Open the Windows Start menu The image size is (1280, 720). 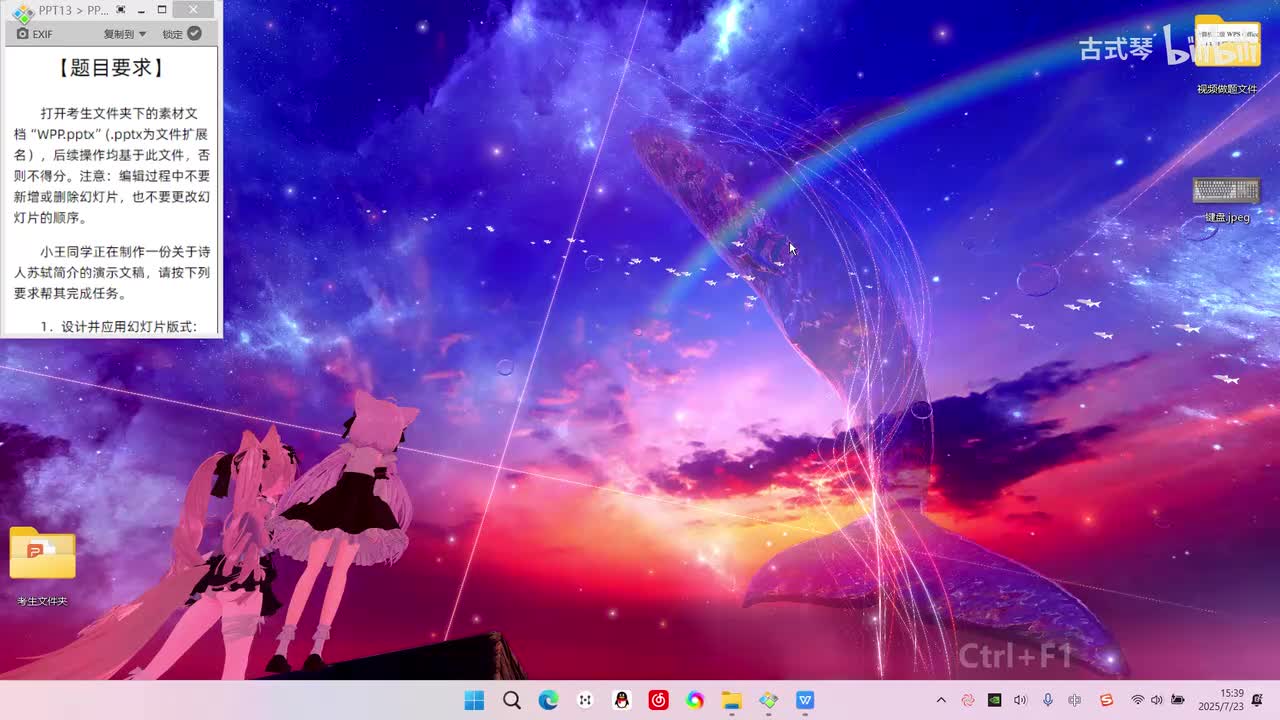(x=475, y=700)
